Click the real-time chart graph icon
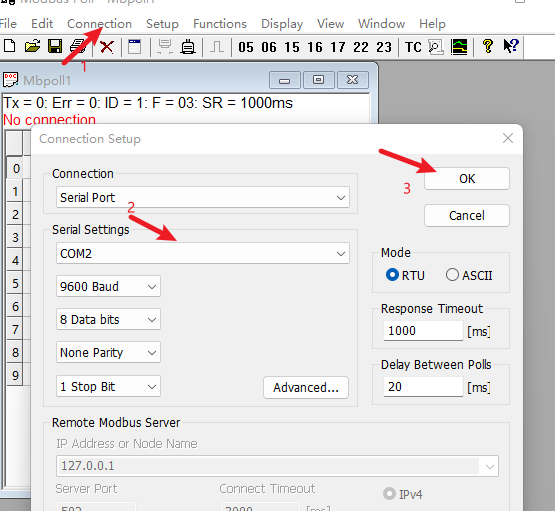 (459, 47)
